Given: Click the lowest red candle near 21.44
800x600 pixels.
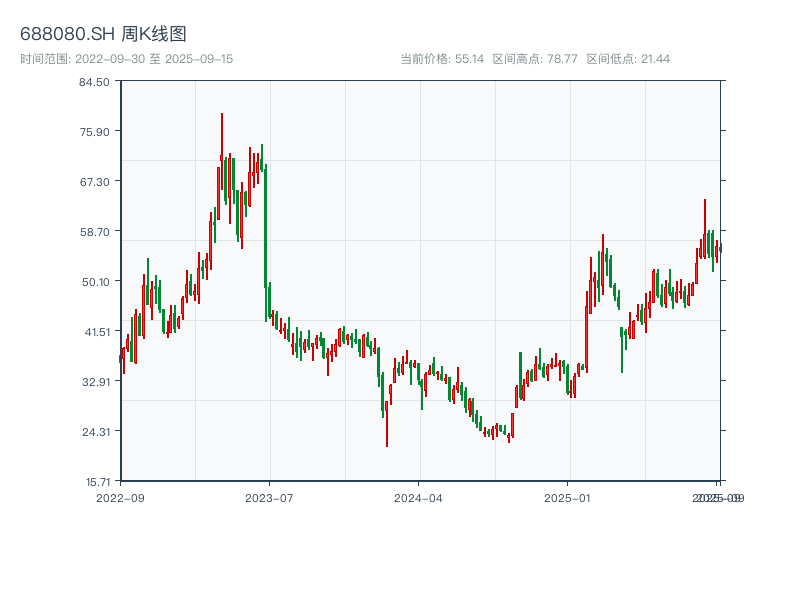Looking at the screenshot, I should [387, 423].
